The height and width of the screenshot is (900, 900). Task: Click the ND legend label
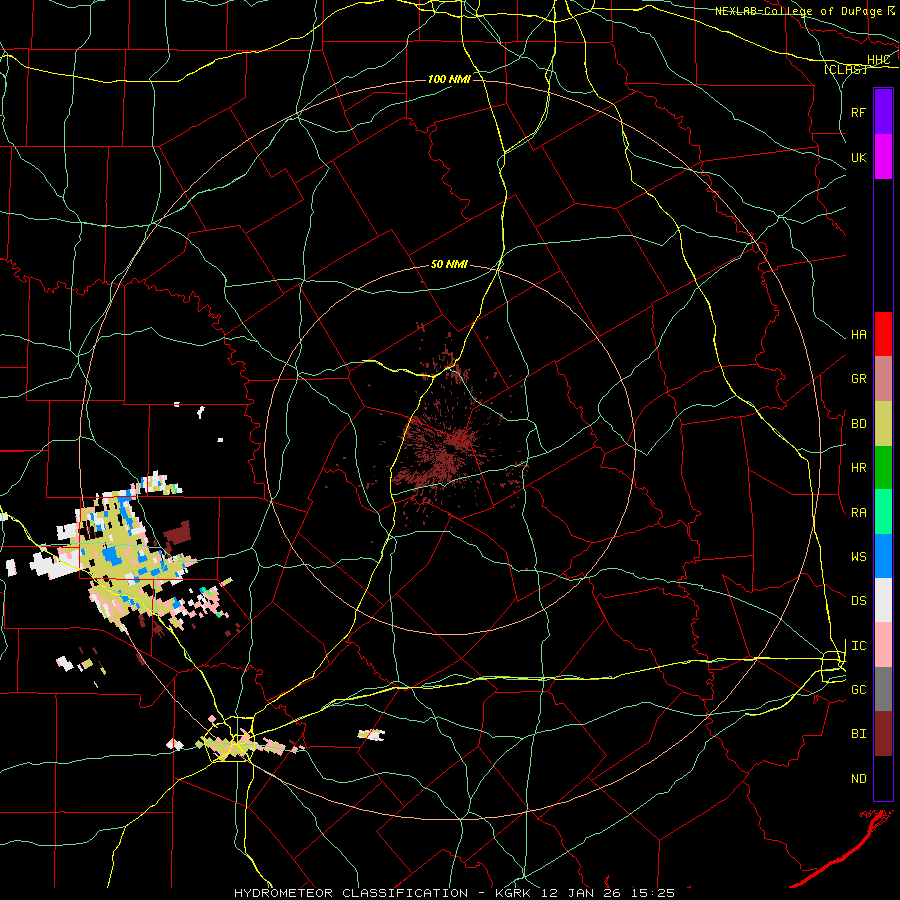point(858,779)
